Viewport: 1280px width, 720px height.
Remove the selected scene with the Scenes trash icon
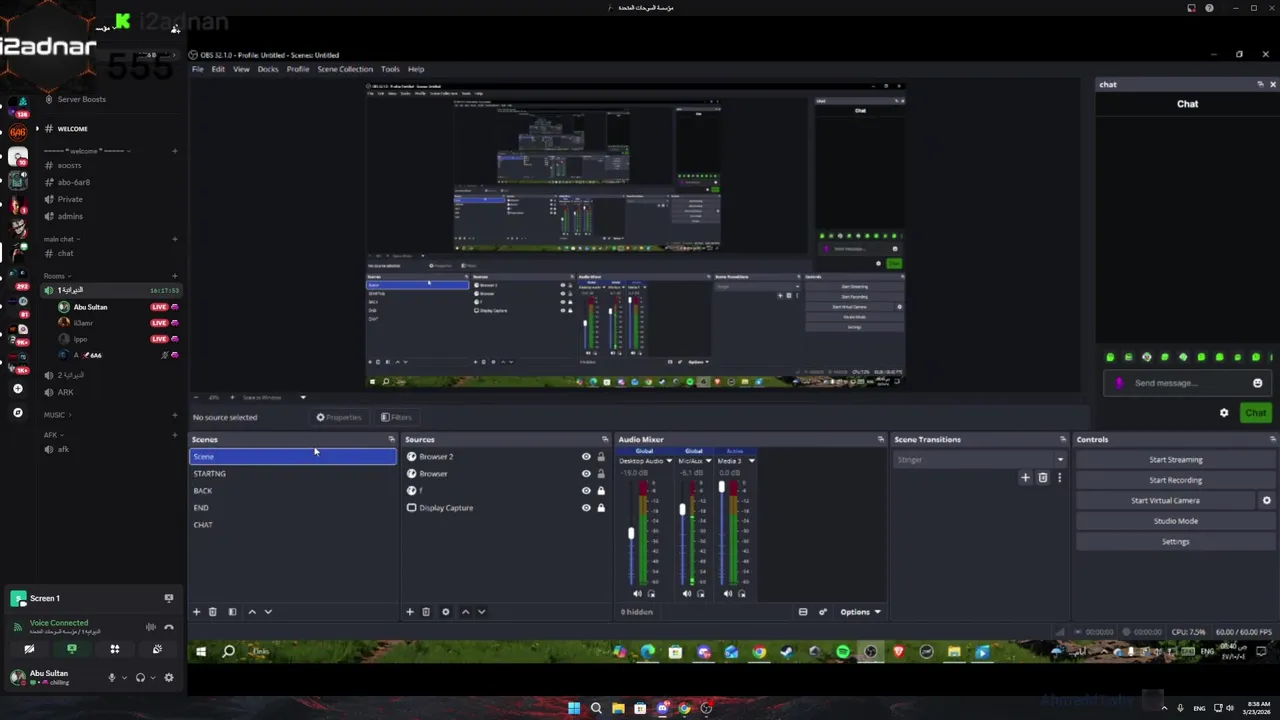(212, 612)
